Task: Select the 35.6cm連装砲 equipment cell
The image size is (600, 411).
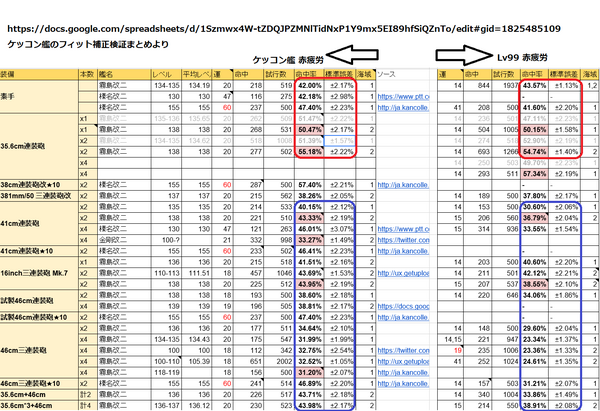Action: click(x=38, y=150)
